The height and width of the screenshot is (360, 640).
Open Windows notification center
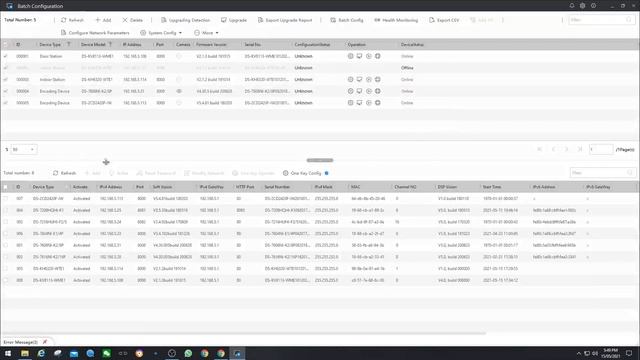(629, 353)
